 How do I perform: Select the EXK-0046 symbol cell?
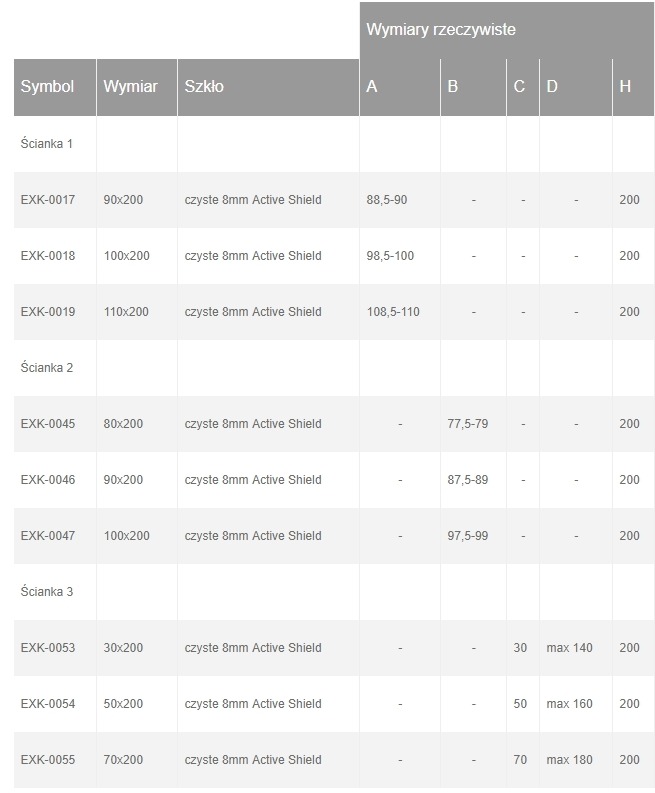[x=48, y=480]
